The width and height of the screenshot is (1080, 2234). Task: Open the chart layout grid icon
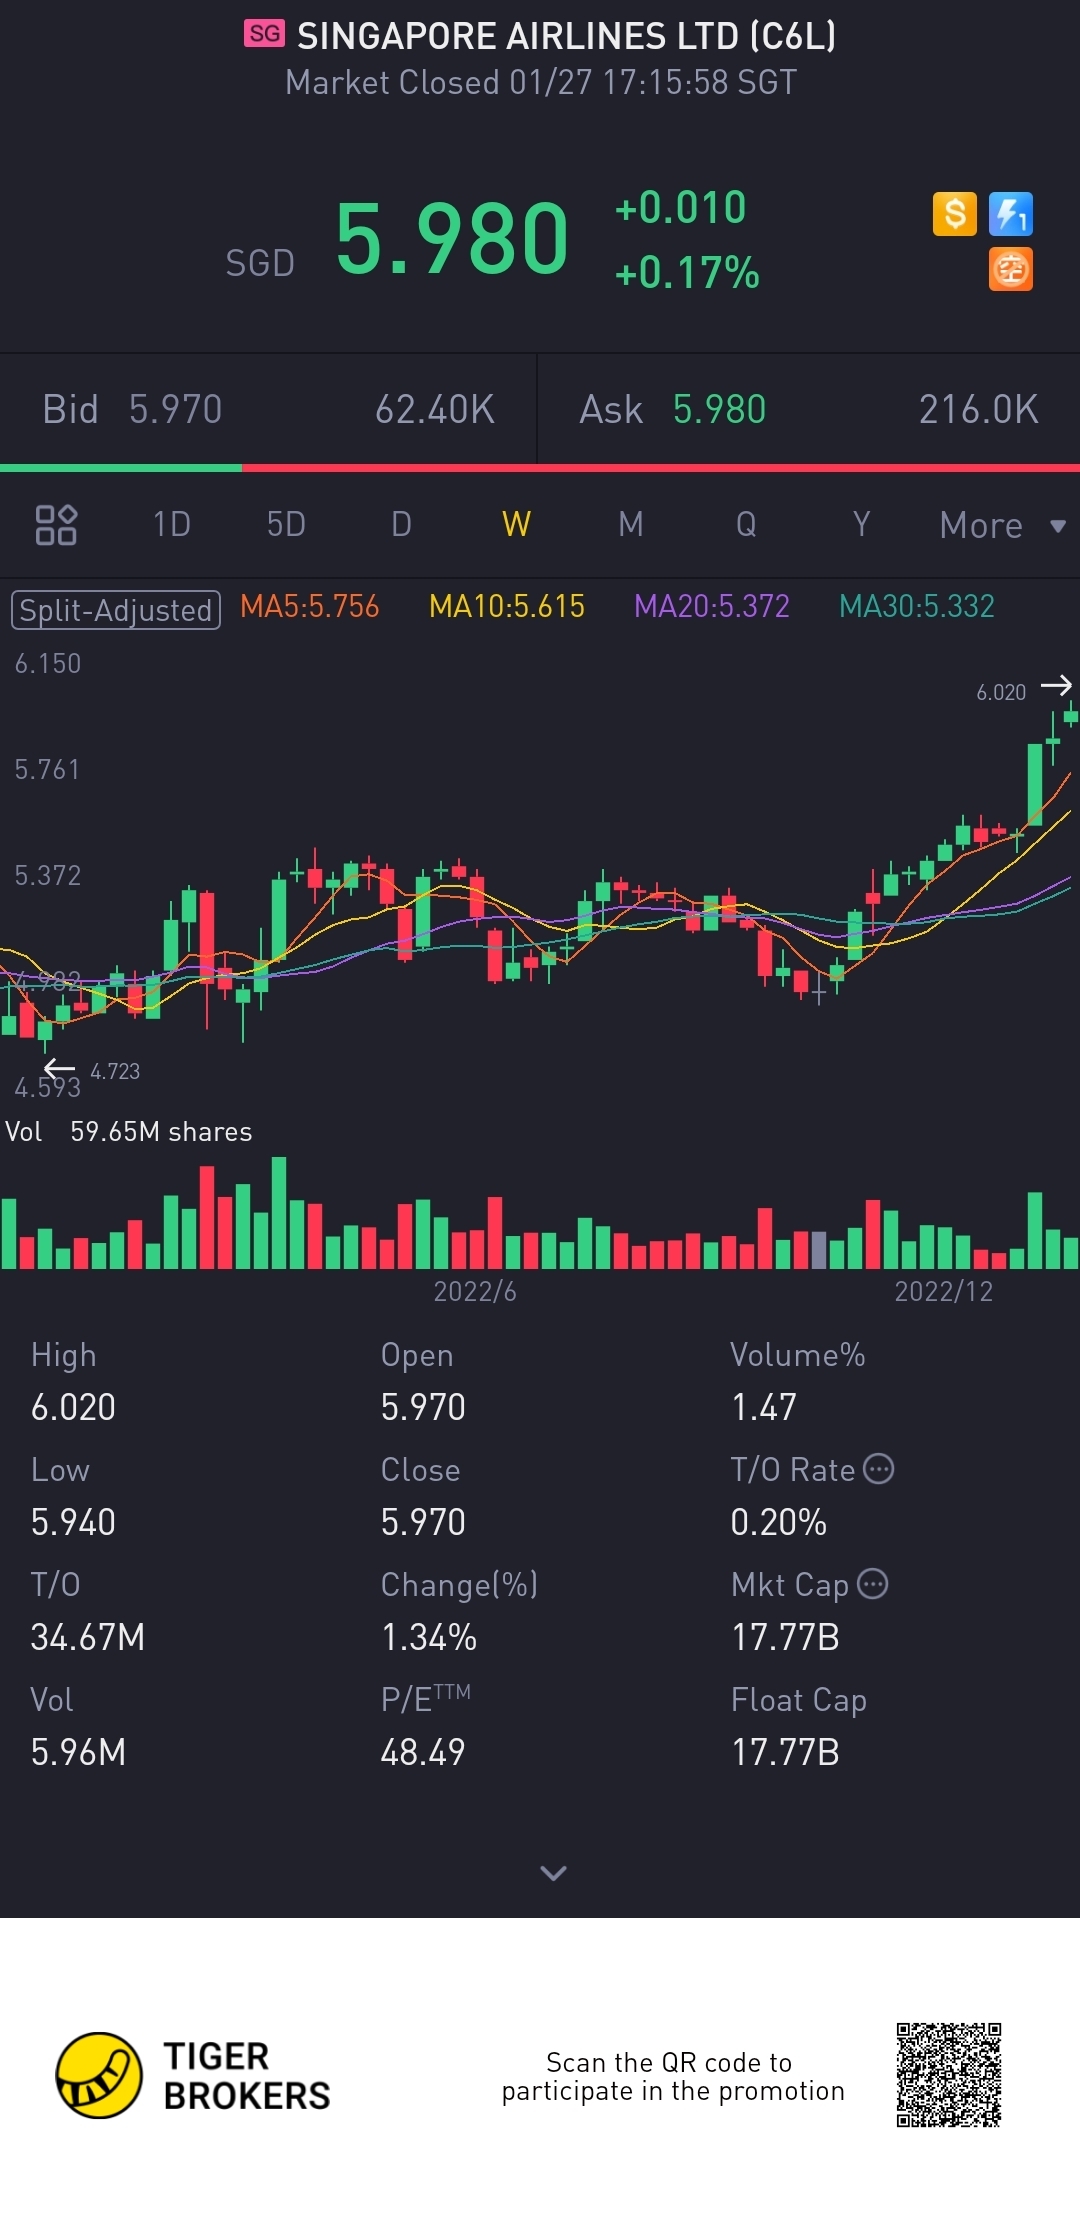(56, 525)
